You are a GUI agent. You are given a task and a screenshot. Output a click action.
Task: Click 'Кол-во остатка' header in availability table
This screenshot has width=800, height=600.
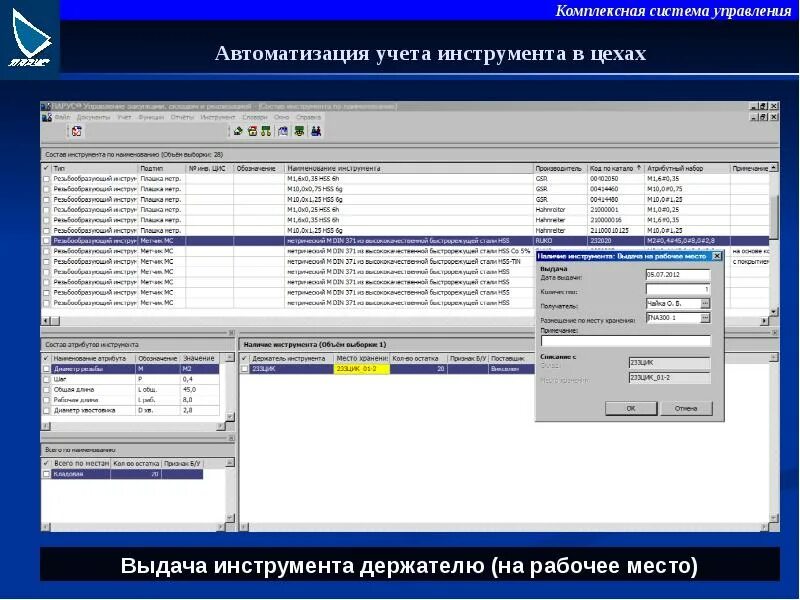418,359
